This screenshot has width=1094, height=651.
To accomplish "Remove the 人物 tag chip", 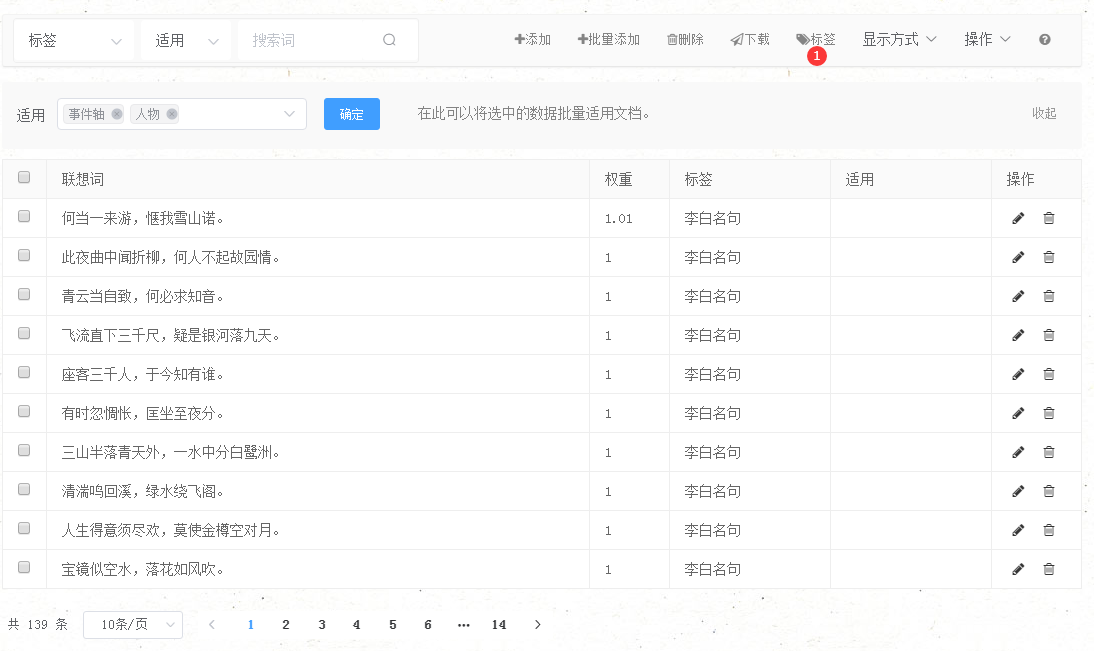I will pos(172,114).
